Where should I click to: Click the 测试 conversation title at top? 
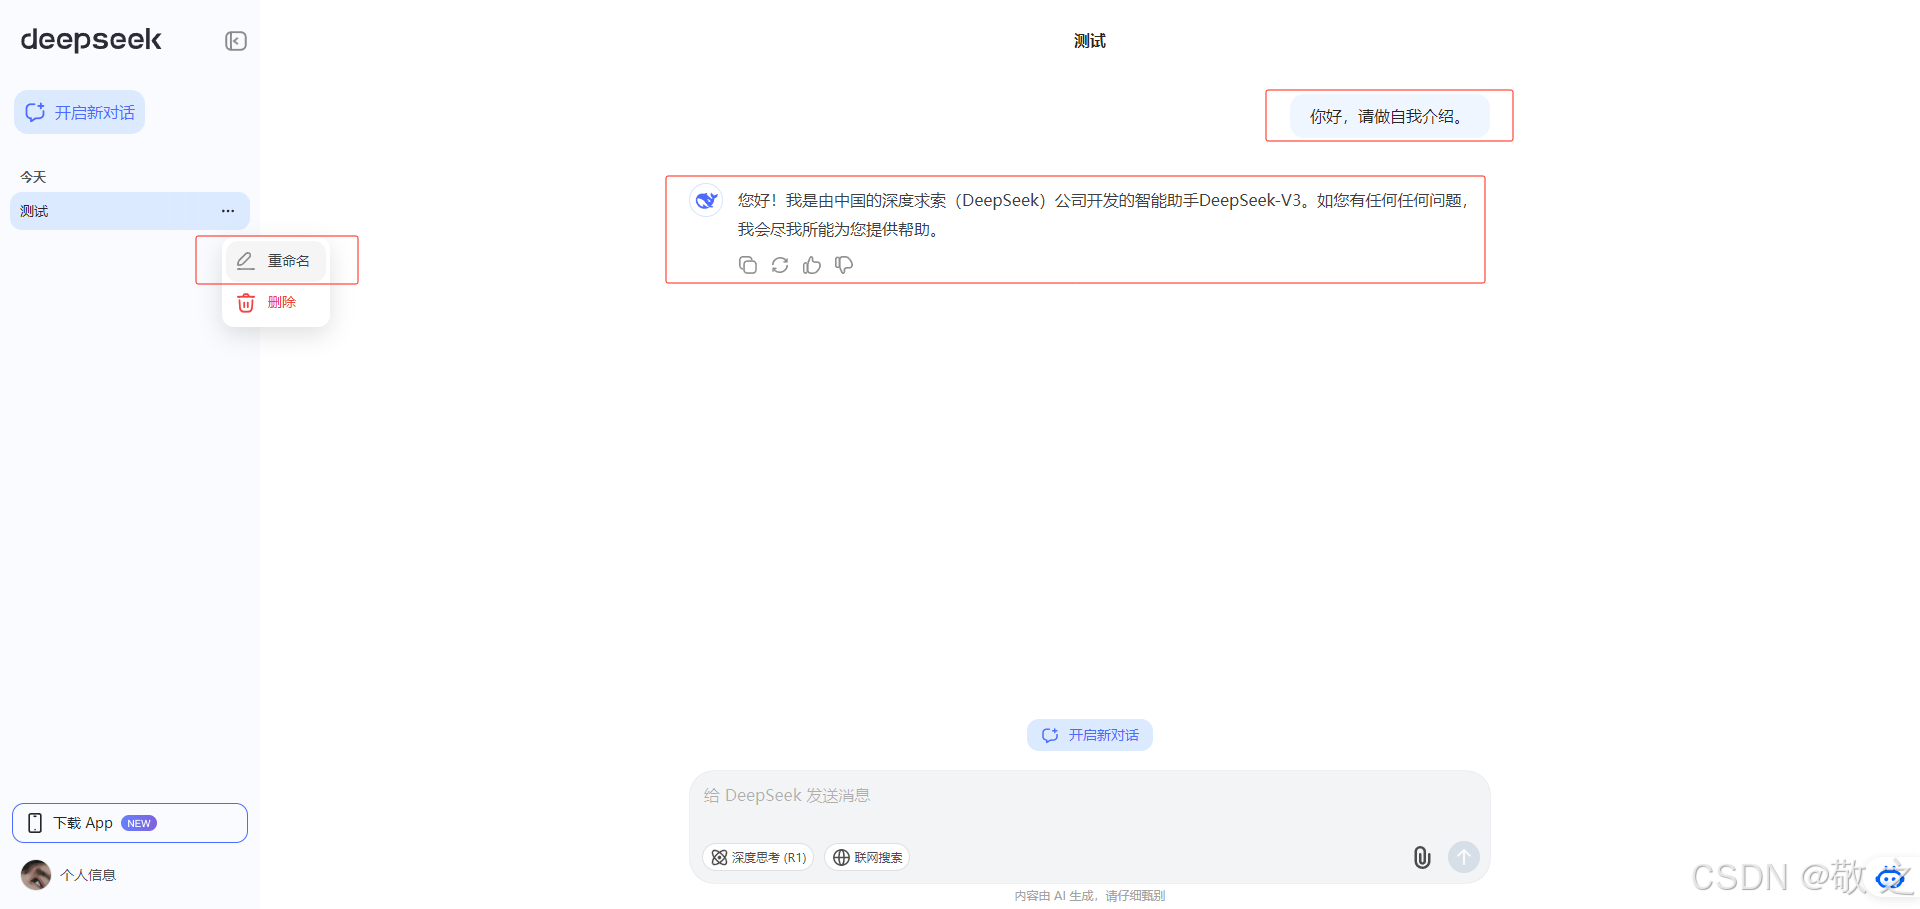point(1090,41)
